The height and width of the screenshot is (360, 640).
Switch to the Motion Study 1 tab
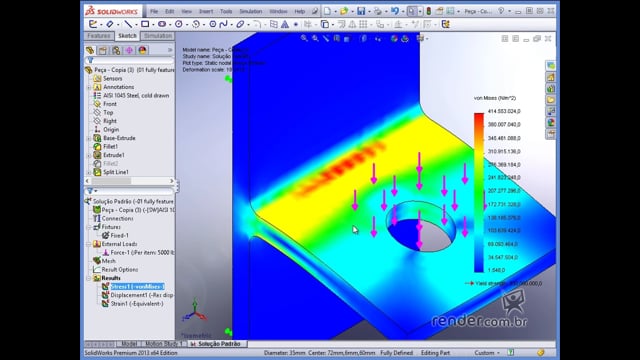pos(164,344)
